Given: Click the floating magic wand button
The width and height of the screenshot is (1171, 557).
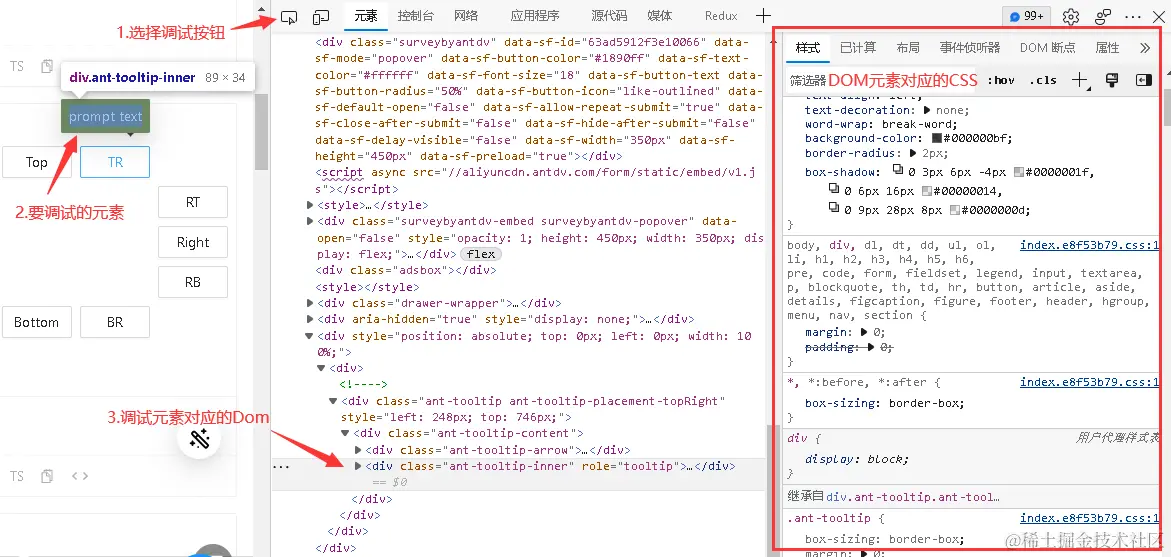Looking at the screenshot, I should pos(198,438).
